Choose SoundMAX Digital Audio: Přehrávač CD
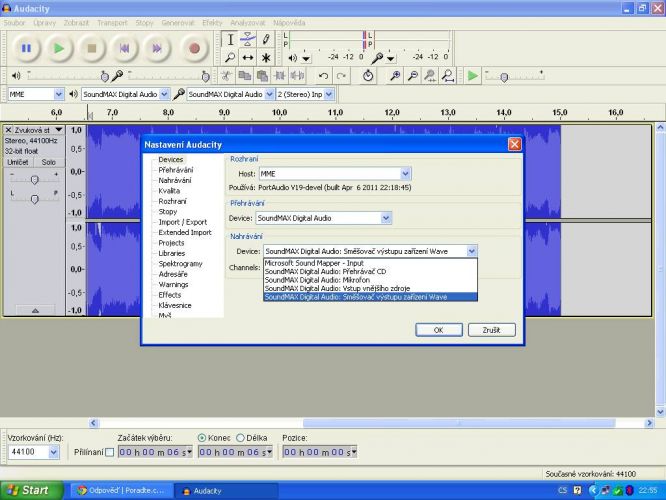Viewport: 666px width, 500px height. 370,271
